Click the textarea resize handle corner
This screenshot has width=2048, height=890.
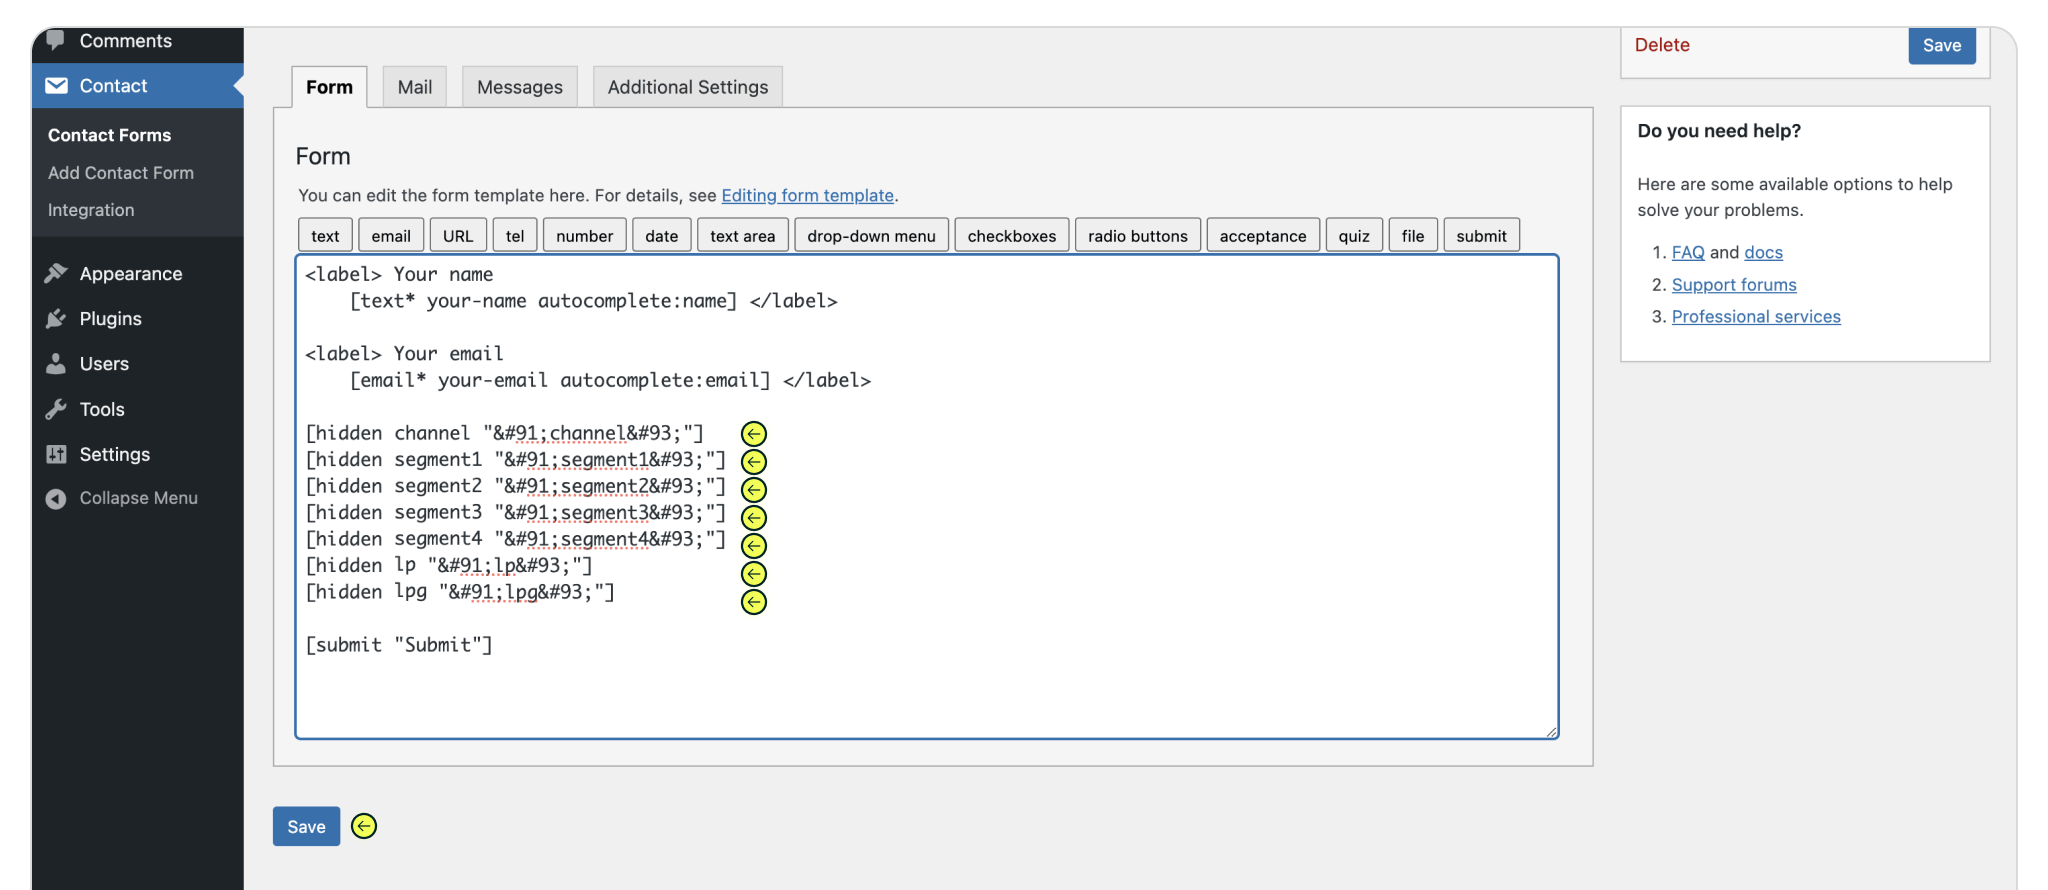[x=1551, y=731]
